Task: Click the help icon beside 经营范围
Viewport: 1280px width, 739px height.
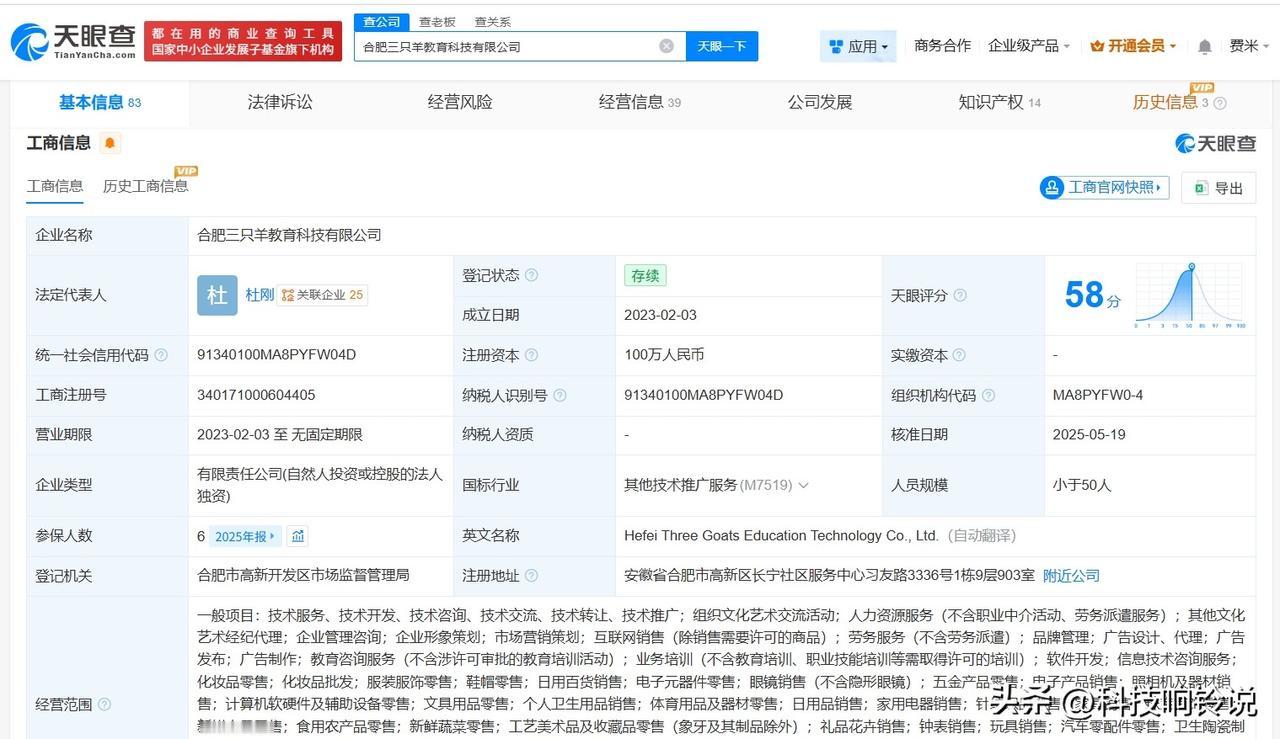Action: coord(104,704)
